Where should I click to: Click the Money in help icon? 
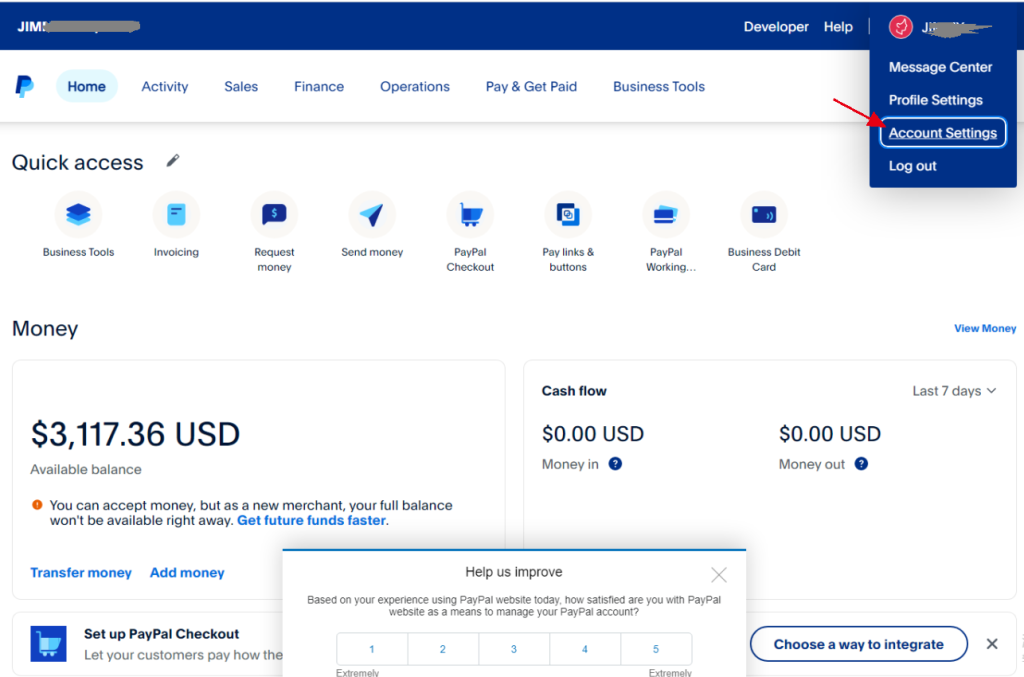click(615, 464)
